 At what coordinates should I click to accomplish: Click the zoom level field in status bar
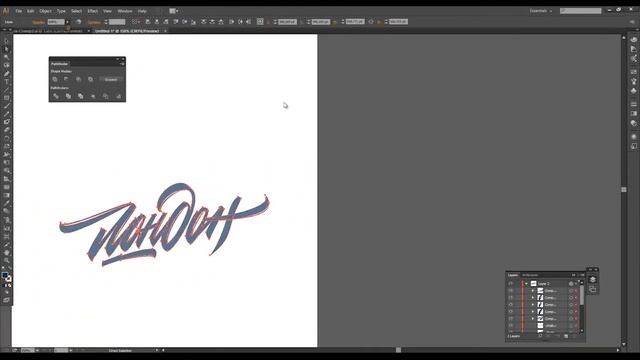click(28, 350)
